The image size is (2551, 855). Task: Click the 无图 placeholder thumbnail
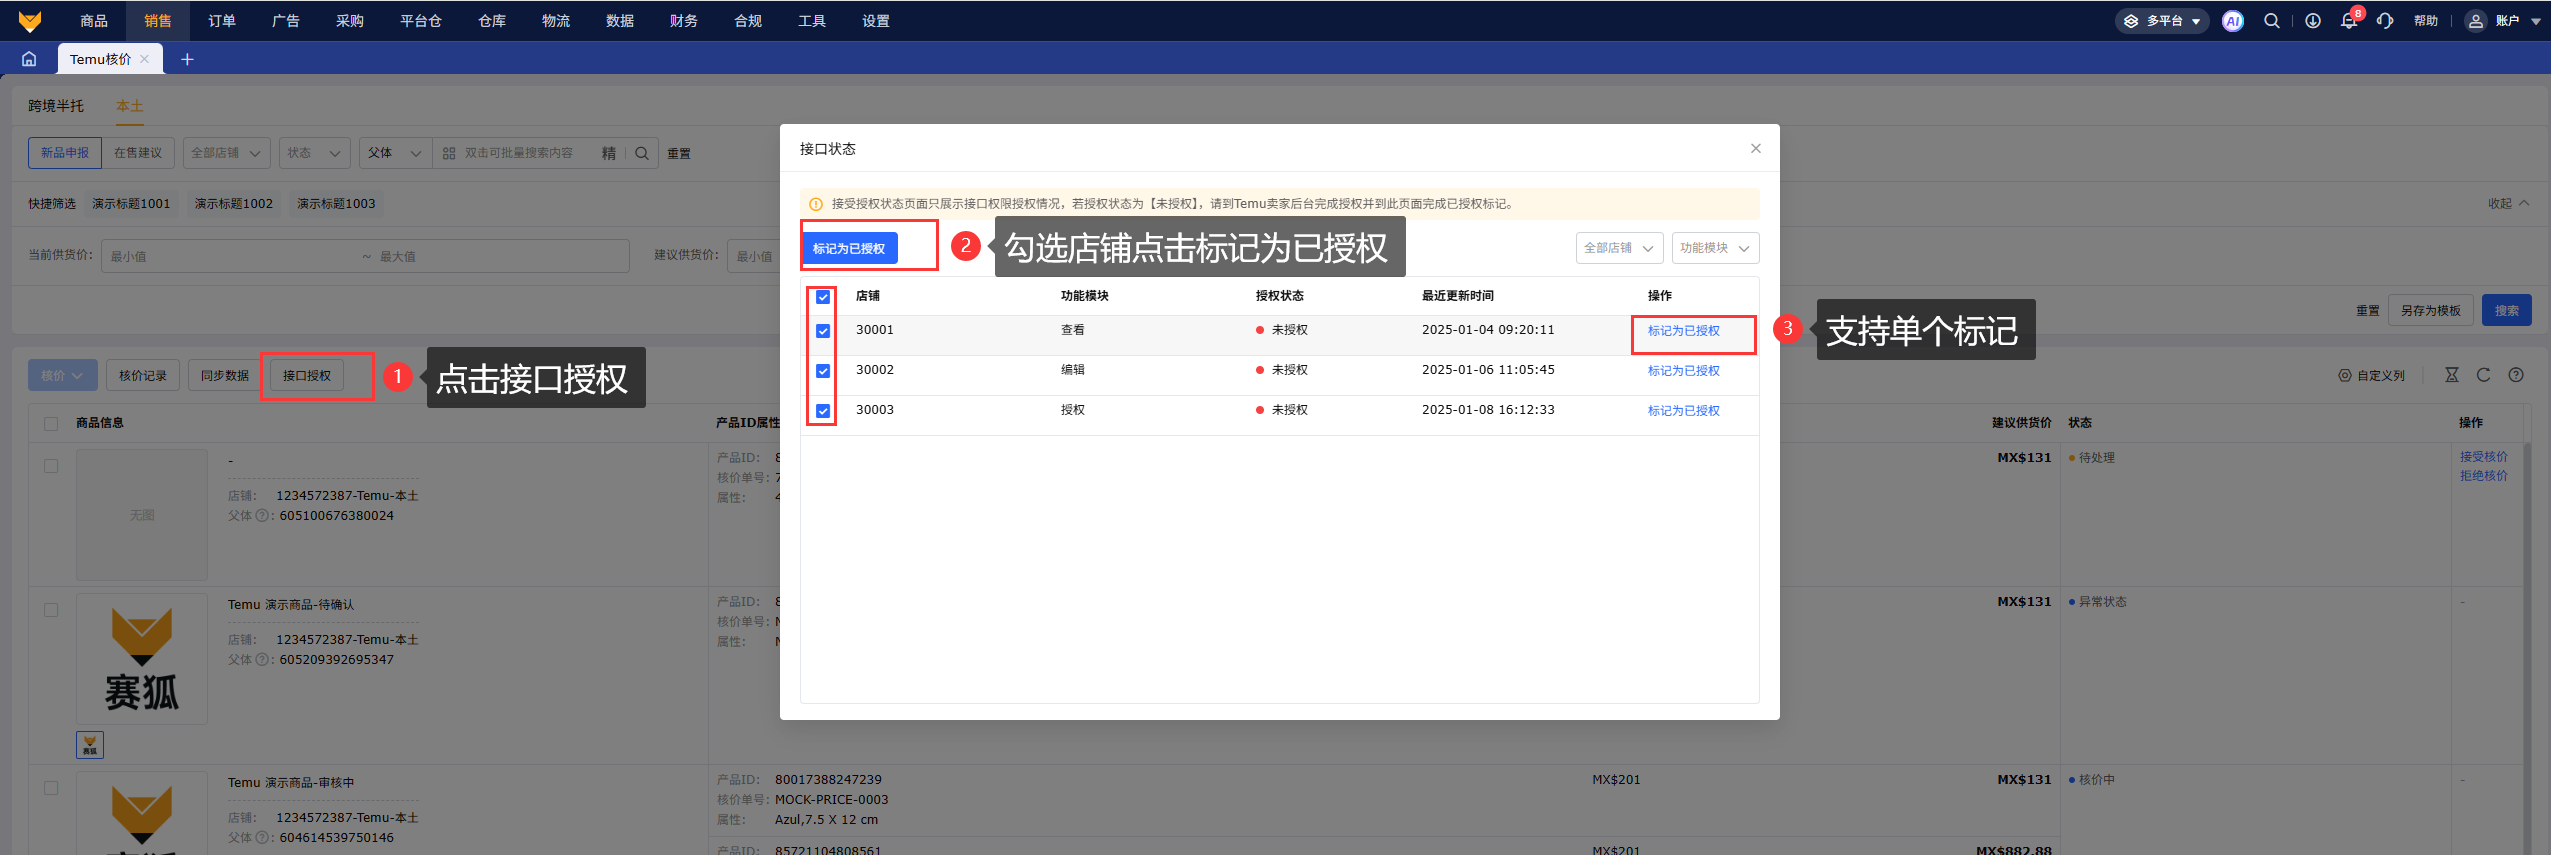pos(142,515)
